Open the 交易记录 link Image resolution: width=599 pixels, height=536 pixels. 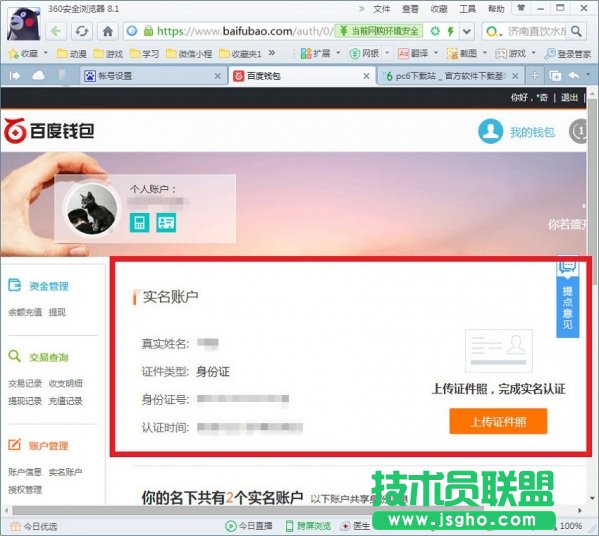[25, 383]
